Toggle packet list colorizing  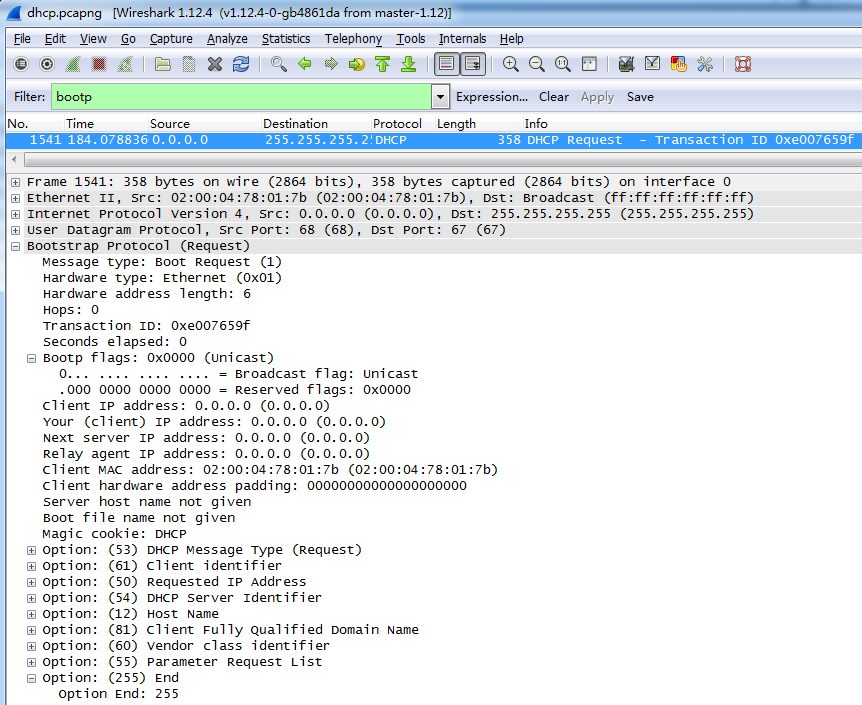[446, 64]
